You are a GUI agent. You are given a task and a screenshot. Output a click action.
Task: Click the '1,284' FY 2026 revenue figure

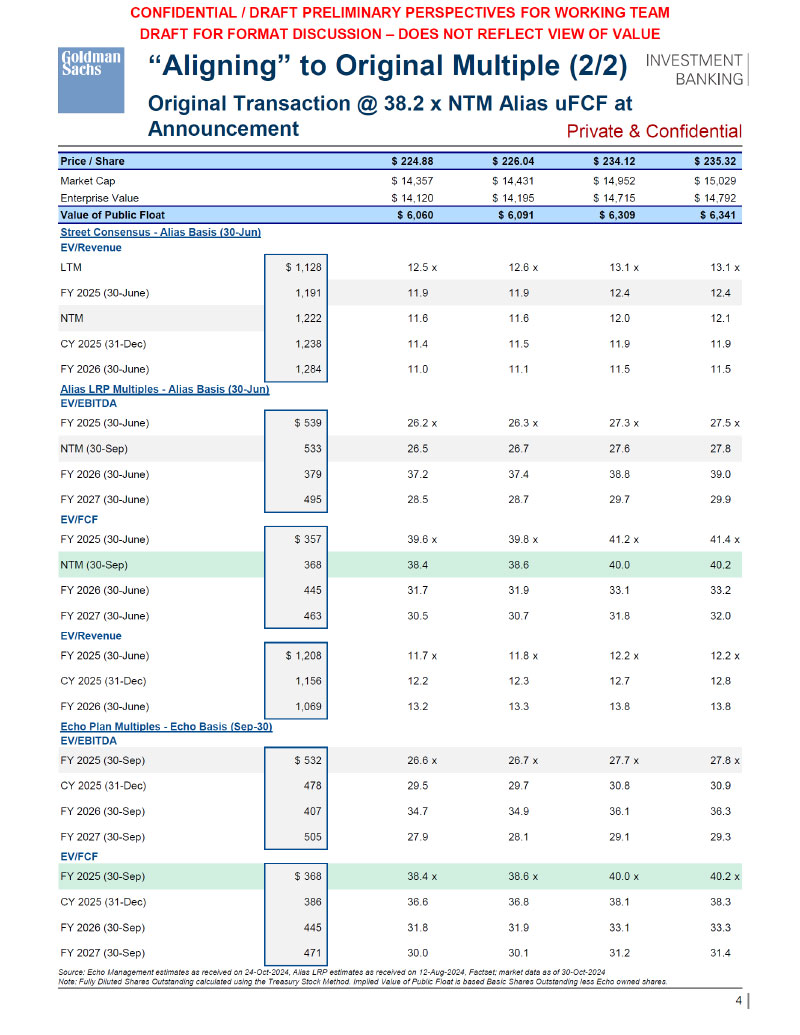[308, 369]
